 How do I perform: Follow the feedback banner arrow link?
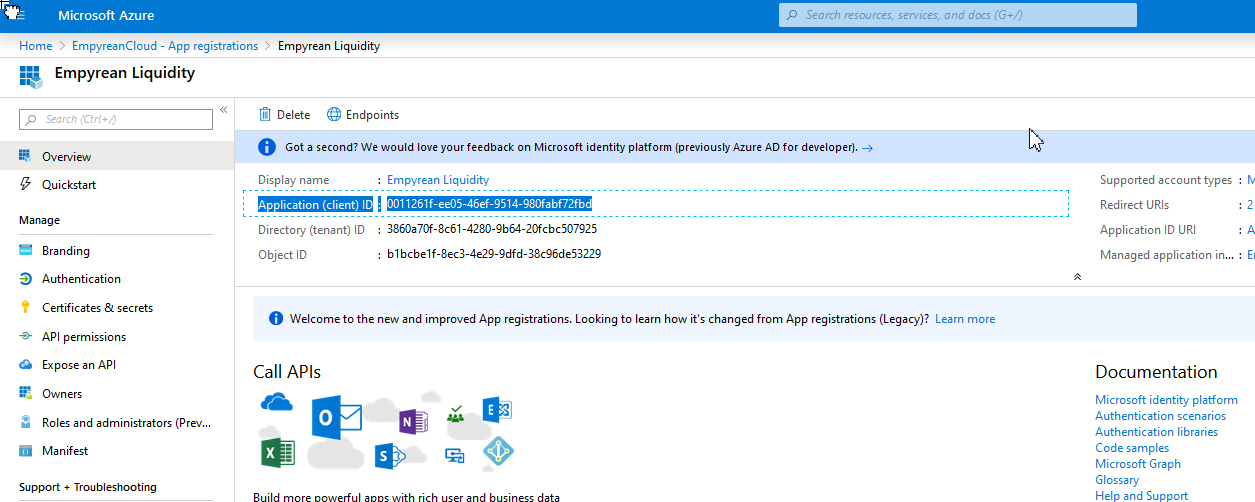click(867, 148)
